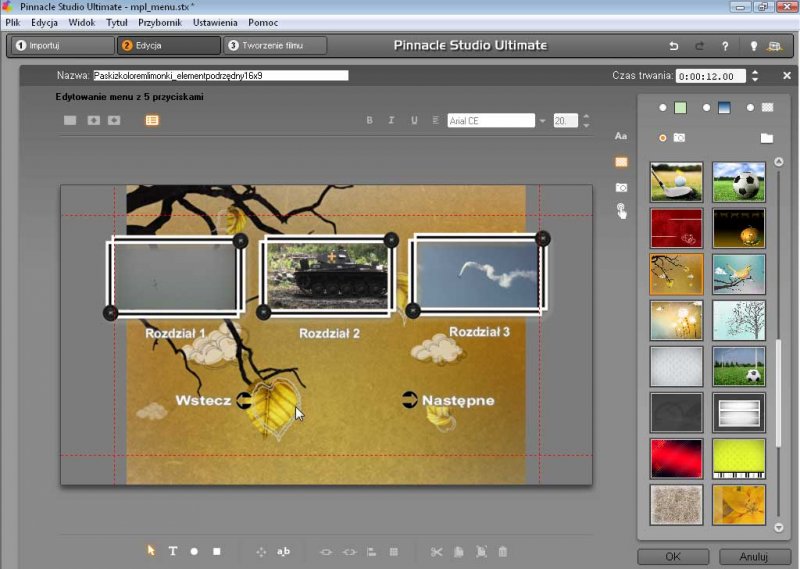This screenshot has width=800, height=569.
Task: Click the trash delete icon
Action: coord(503,551)
